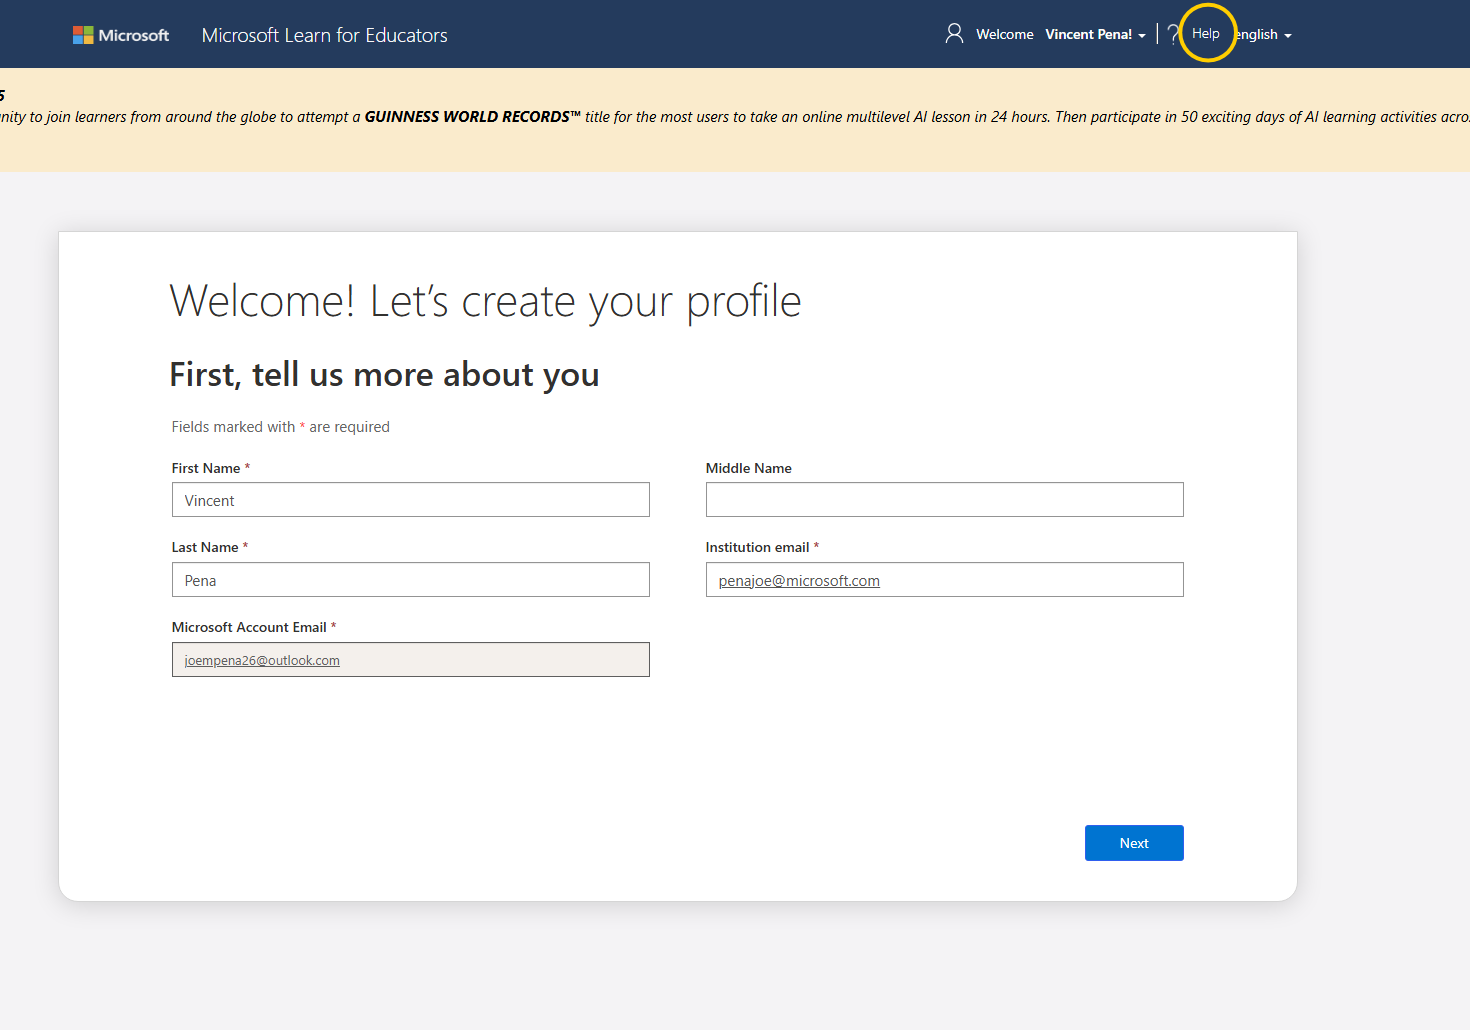The image size is (1470, 1030).
Task: Select the empty Middle Name field
Action: click(944, 499)
